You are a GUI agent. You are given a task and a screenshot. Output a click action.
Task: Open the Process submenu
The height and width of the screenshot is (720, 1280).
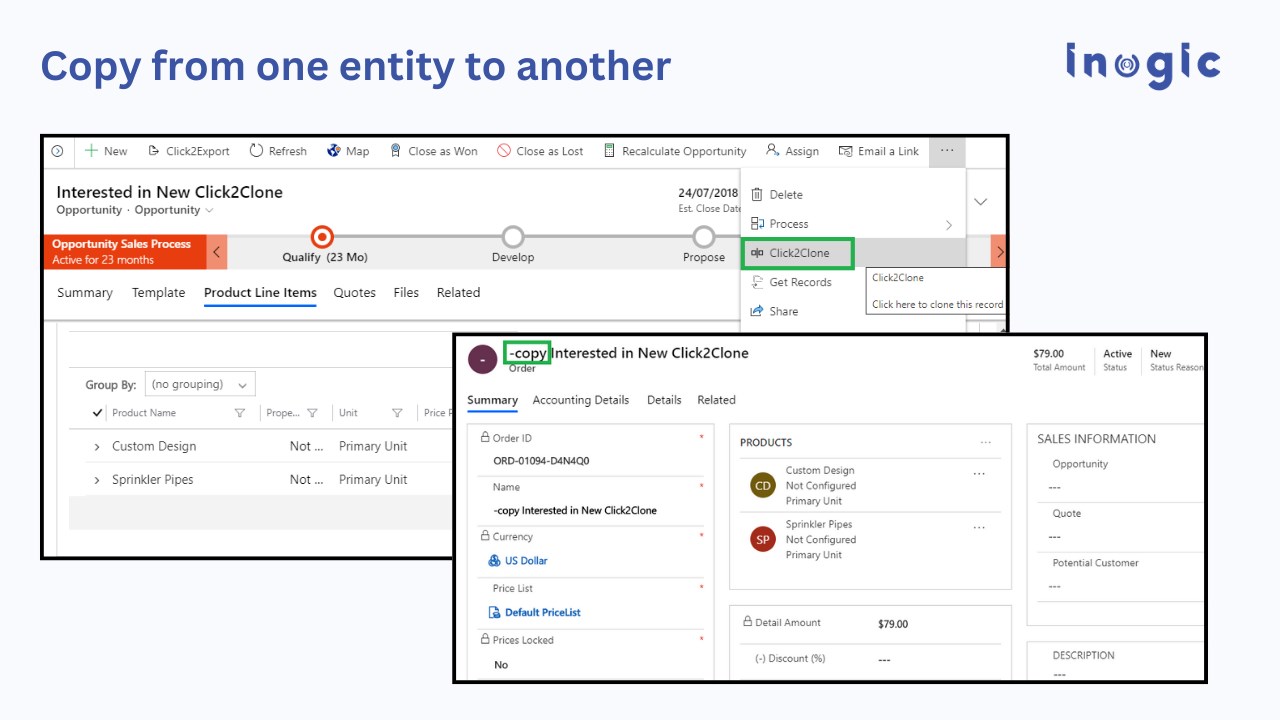(779, 224)
